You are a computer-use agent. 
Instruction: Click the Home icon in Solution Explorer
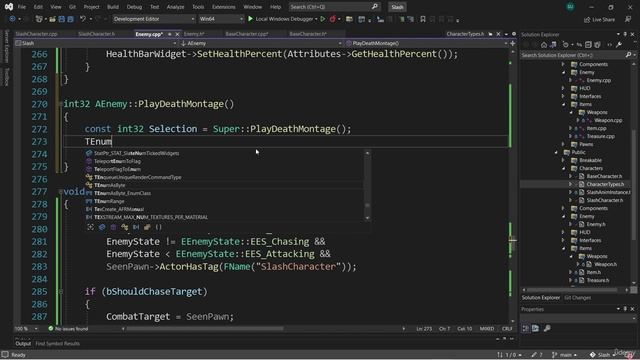(x=544, y=44)
